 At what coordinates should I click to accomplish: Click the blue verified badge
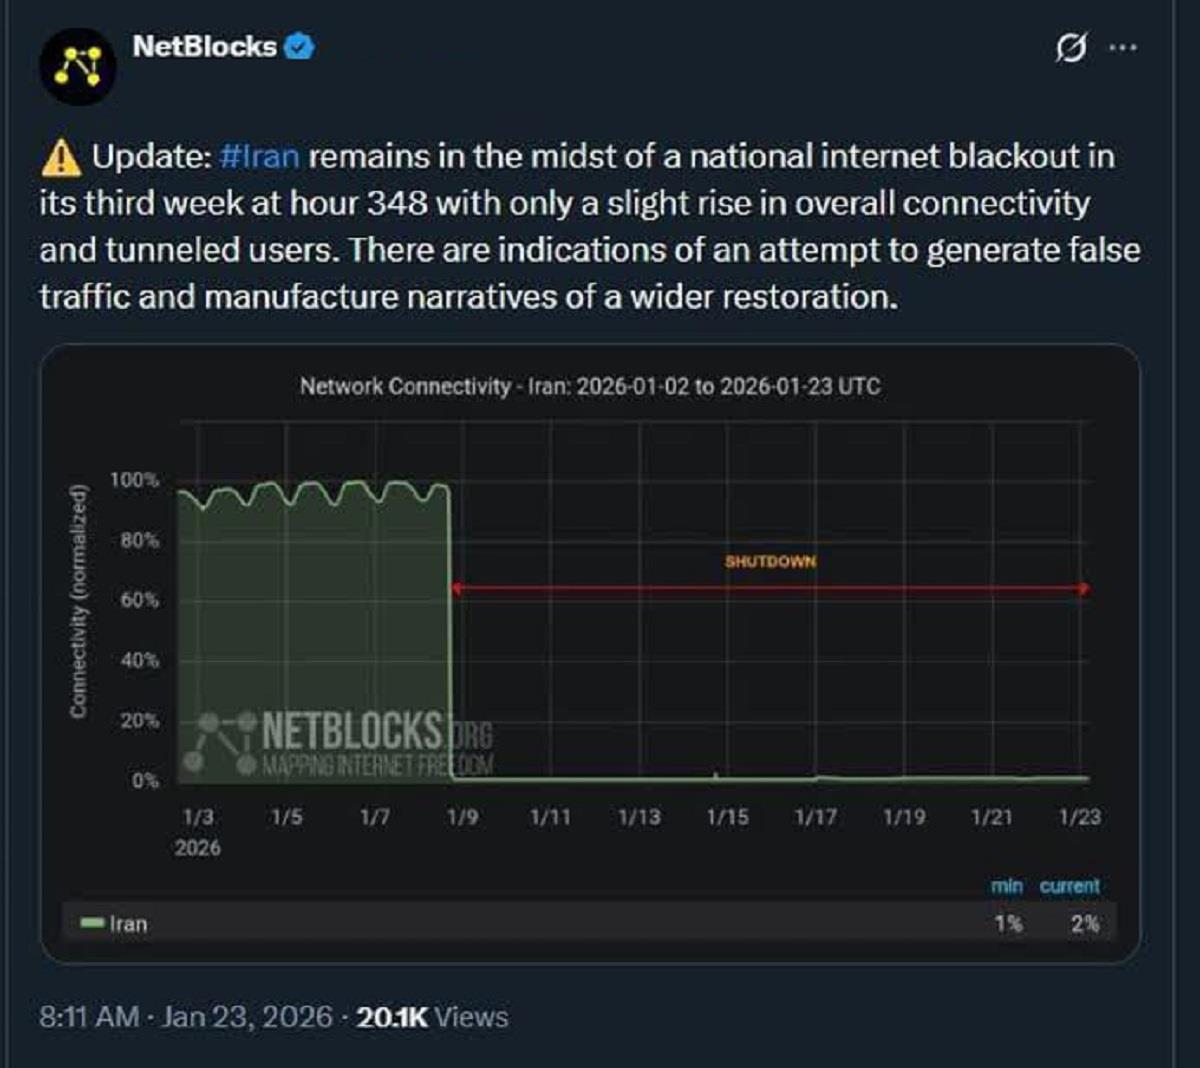(299, 47)
